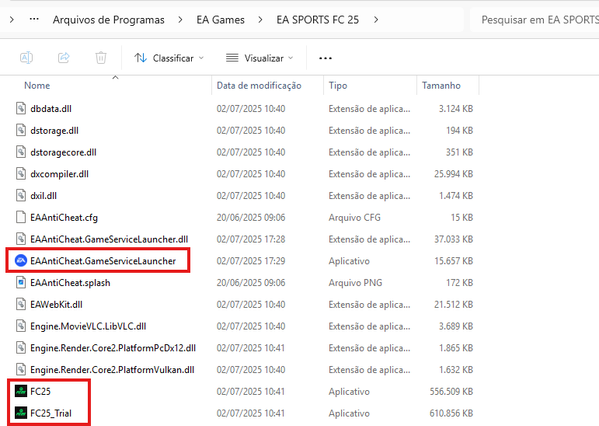Click the EAAntiCheat.GameServiceLauncher.dll file name

click(109, 240)
